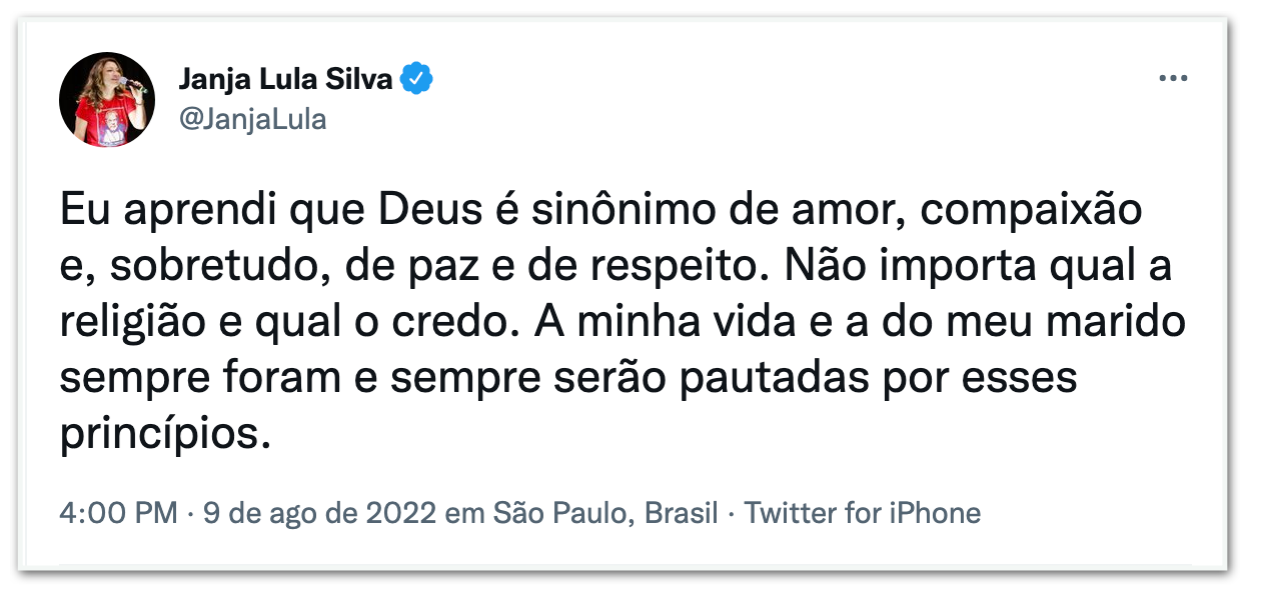Click the 4:00 PM timestamp
This screenshot has width=1262, height=592.
point(118,514)
